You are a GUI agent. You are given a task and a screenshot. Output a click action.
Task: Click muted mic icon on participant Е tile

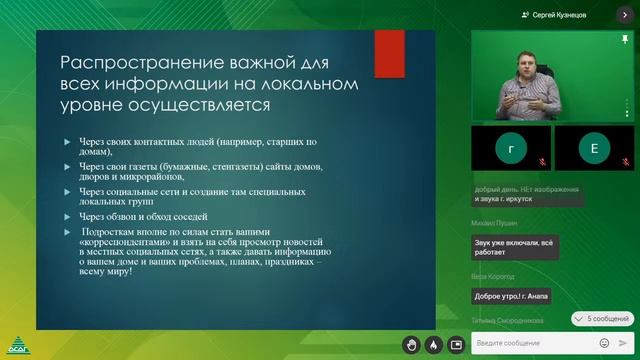pos(626,162)
